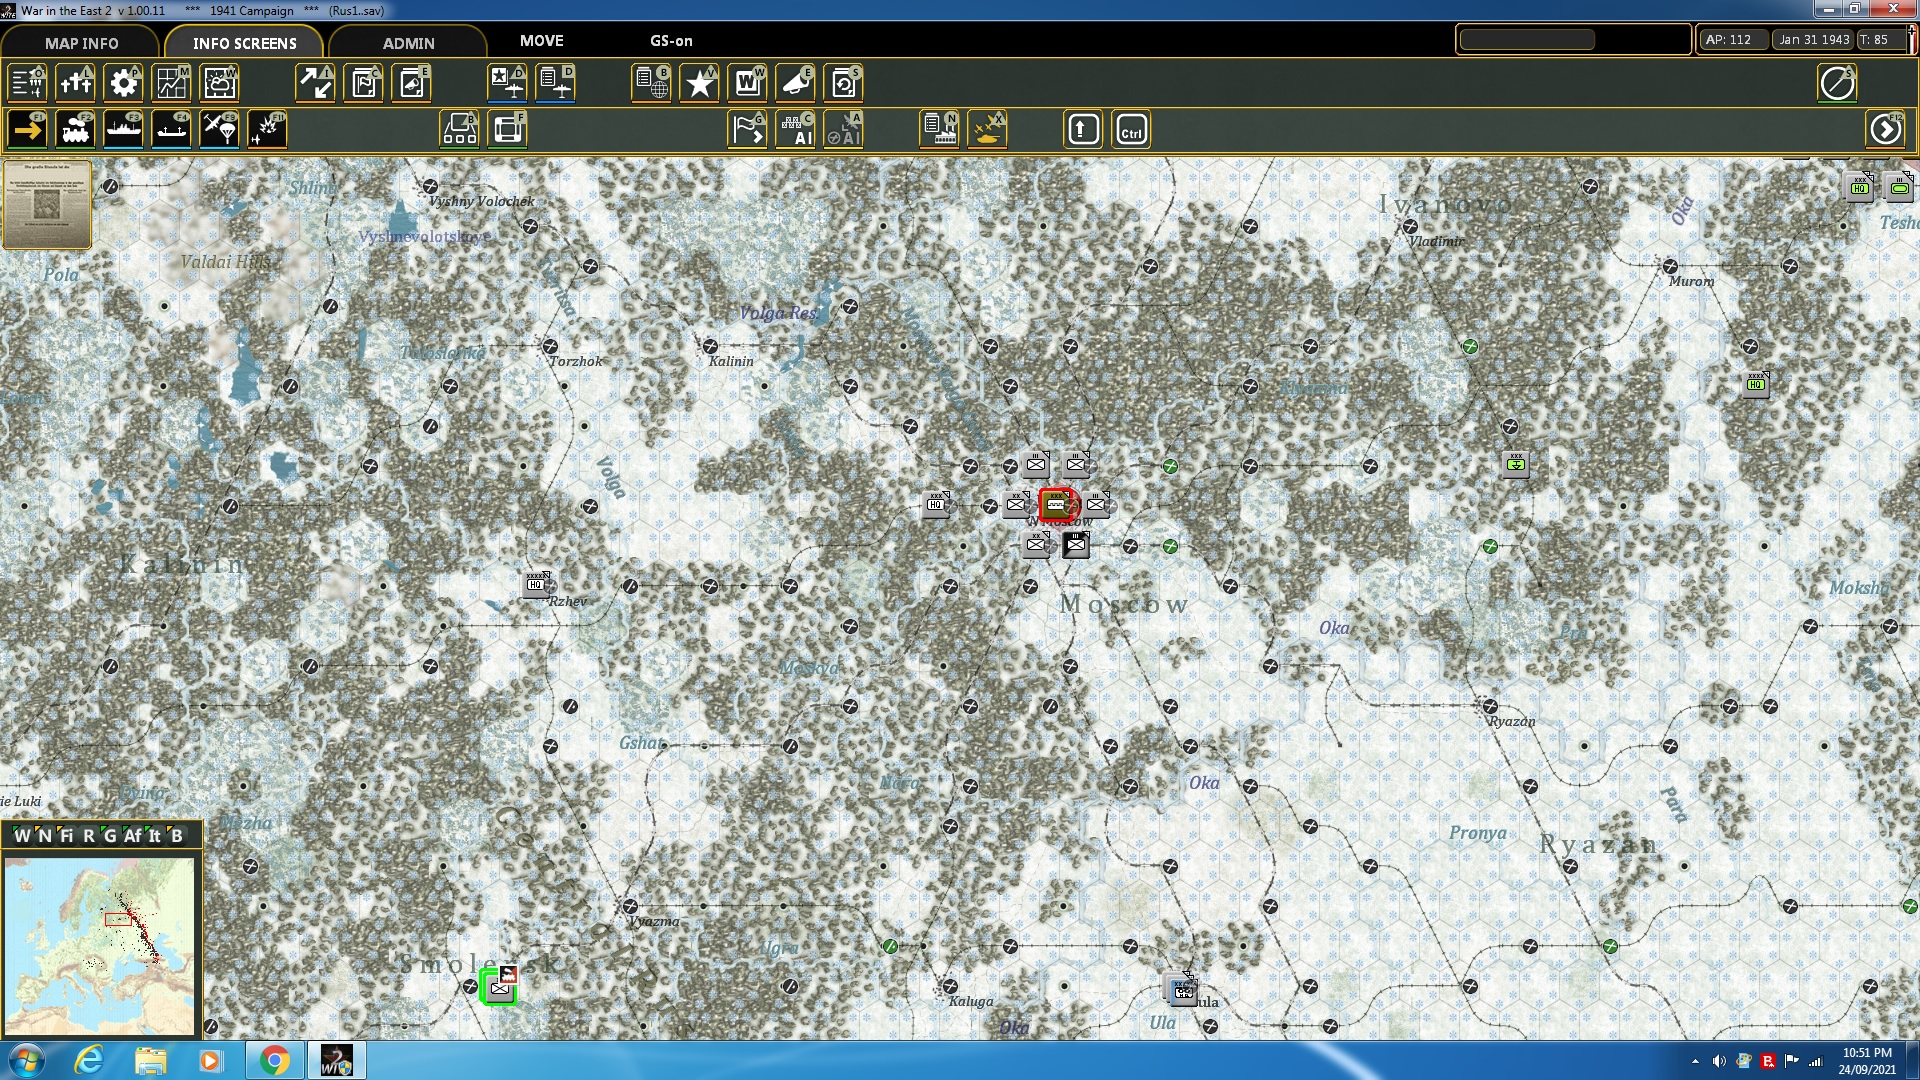Open Internet Explorer from taskbar
This screenshot has width=1920, height=1080.
pyautogui.click(x=89, y=1060)
